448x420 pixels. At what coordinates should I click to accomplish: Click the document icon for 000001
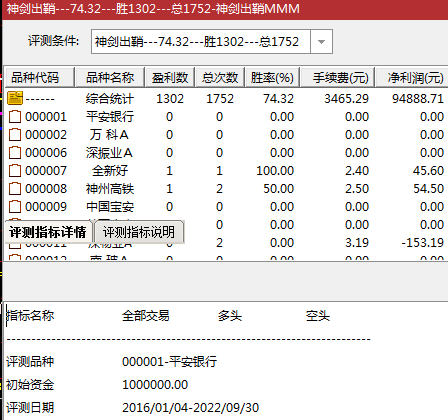(15, 117)
